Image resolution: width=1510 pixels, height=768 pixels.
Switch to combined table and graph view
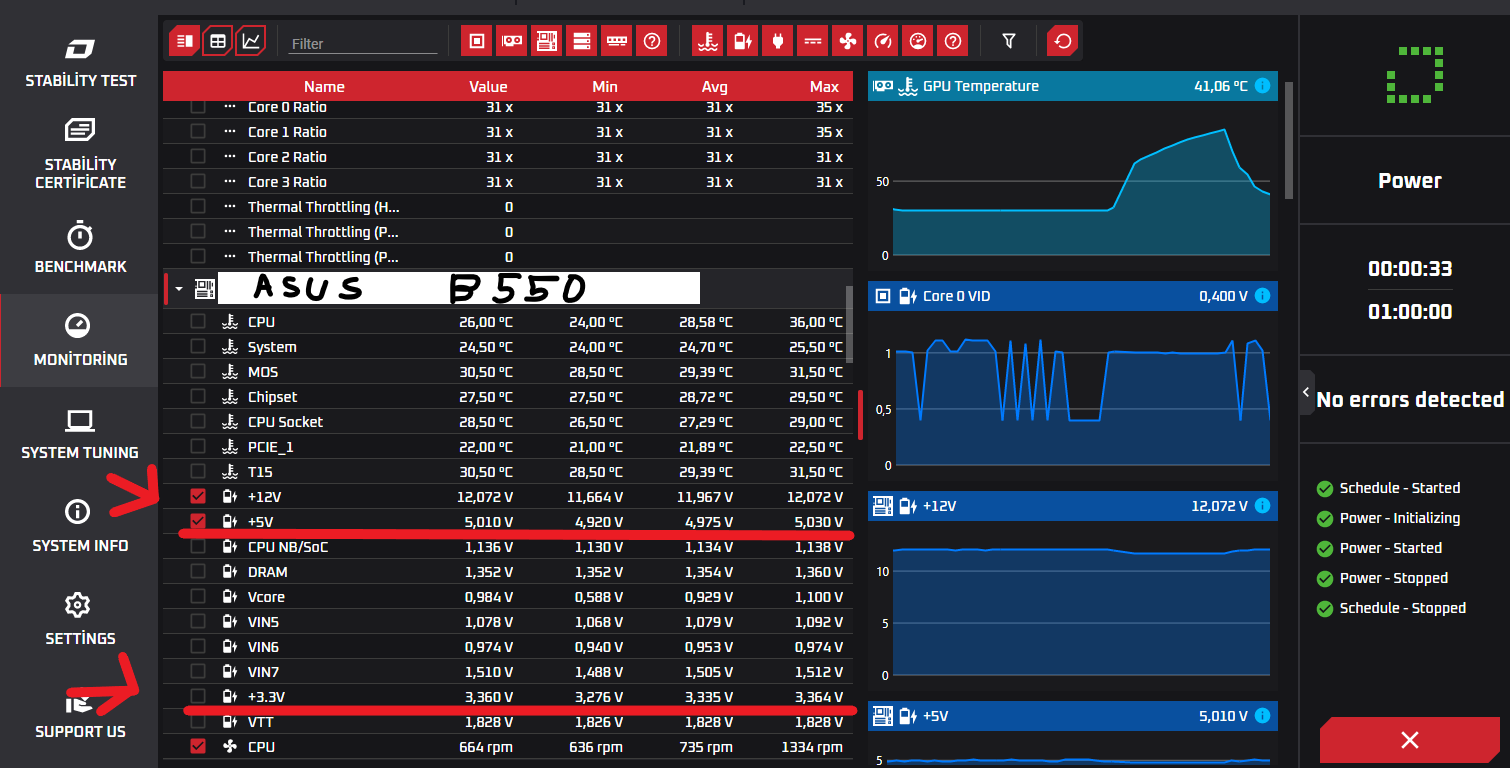click(x=184, y=41)
